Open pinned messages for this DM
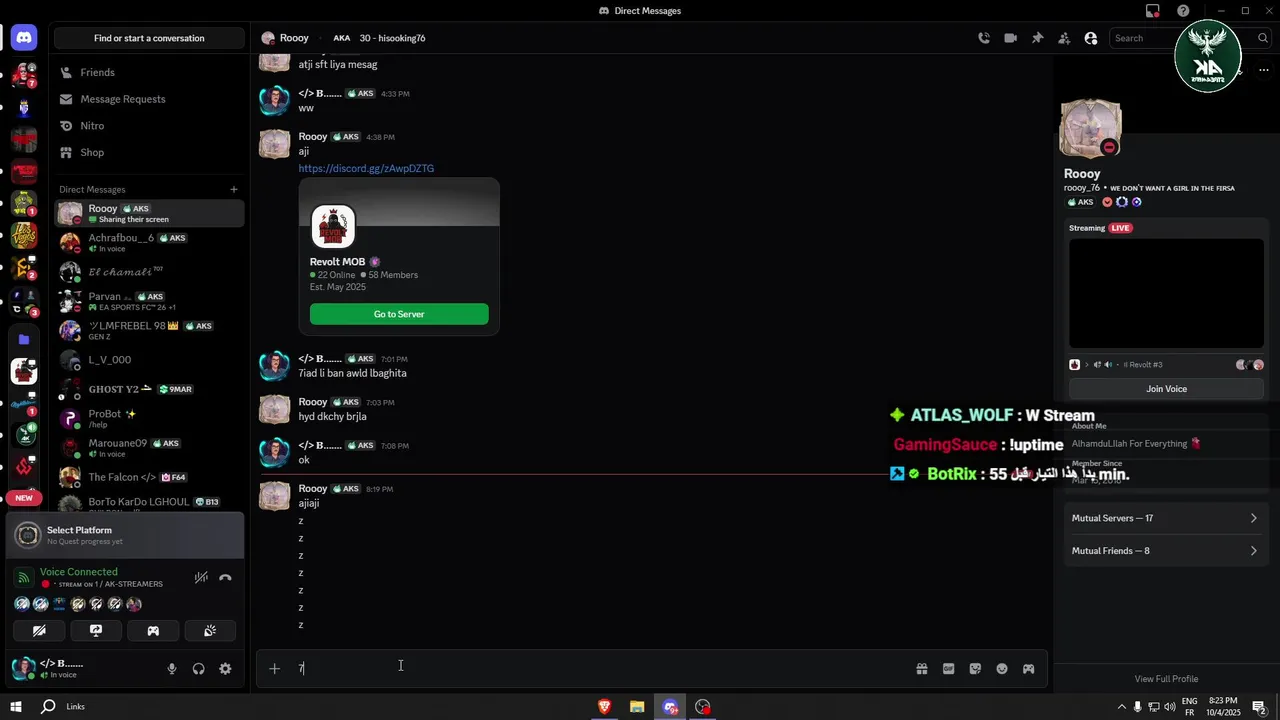This screenshot has height=720, width=1280. pos(1037,38)
